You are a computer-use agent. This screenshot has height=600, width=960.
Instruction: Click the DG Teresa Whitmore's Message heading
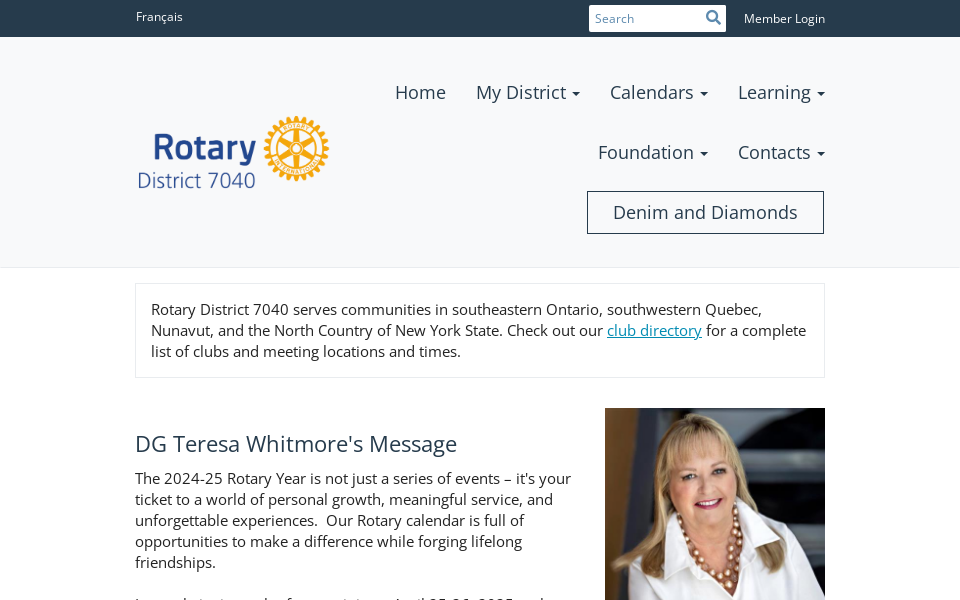[x=296, y=444]
